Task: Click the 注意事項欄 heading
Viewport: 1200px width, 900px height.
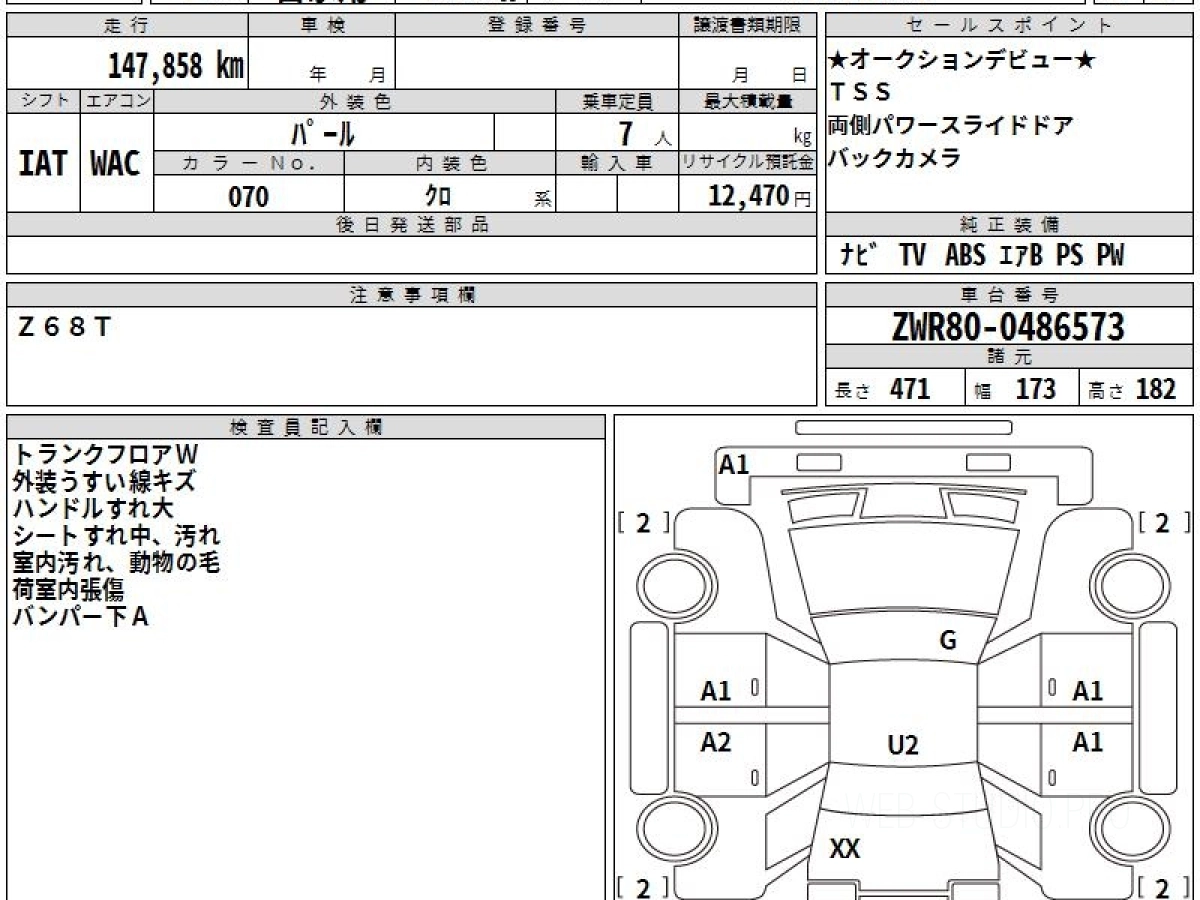Action: pyautogui.click(x=412, y=295)
